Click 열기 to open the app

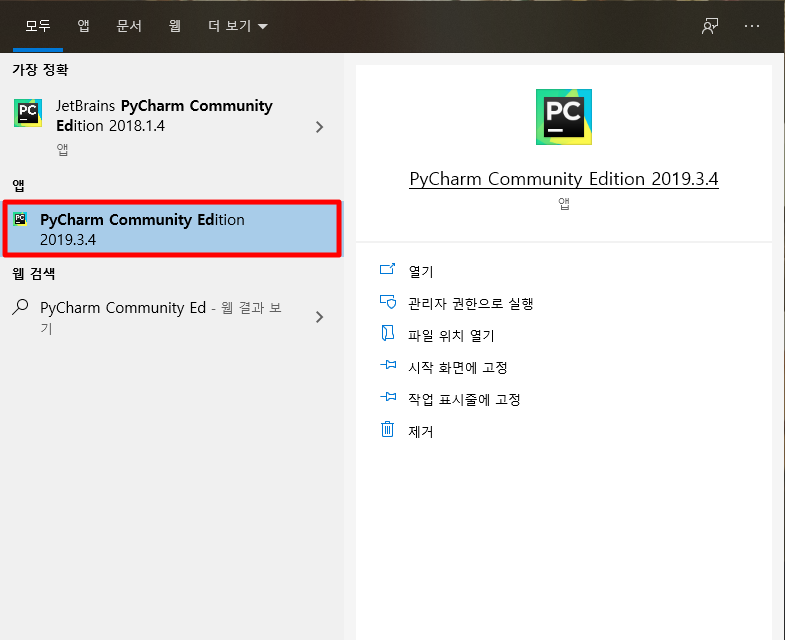pos(421,271)
